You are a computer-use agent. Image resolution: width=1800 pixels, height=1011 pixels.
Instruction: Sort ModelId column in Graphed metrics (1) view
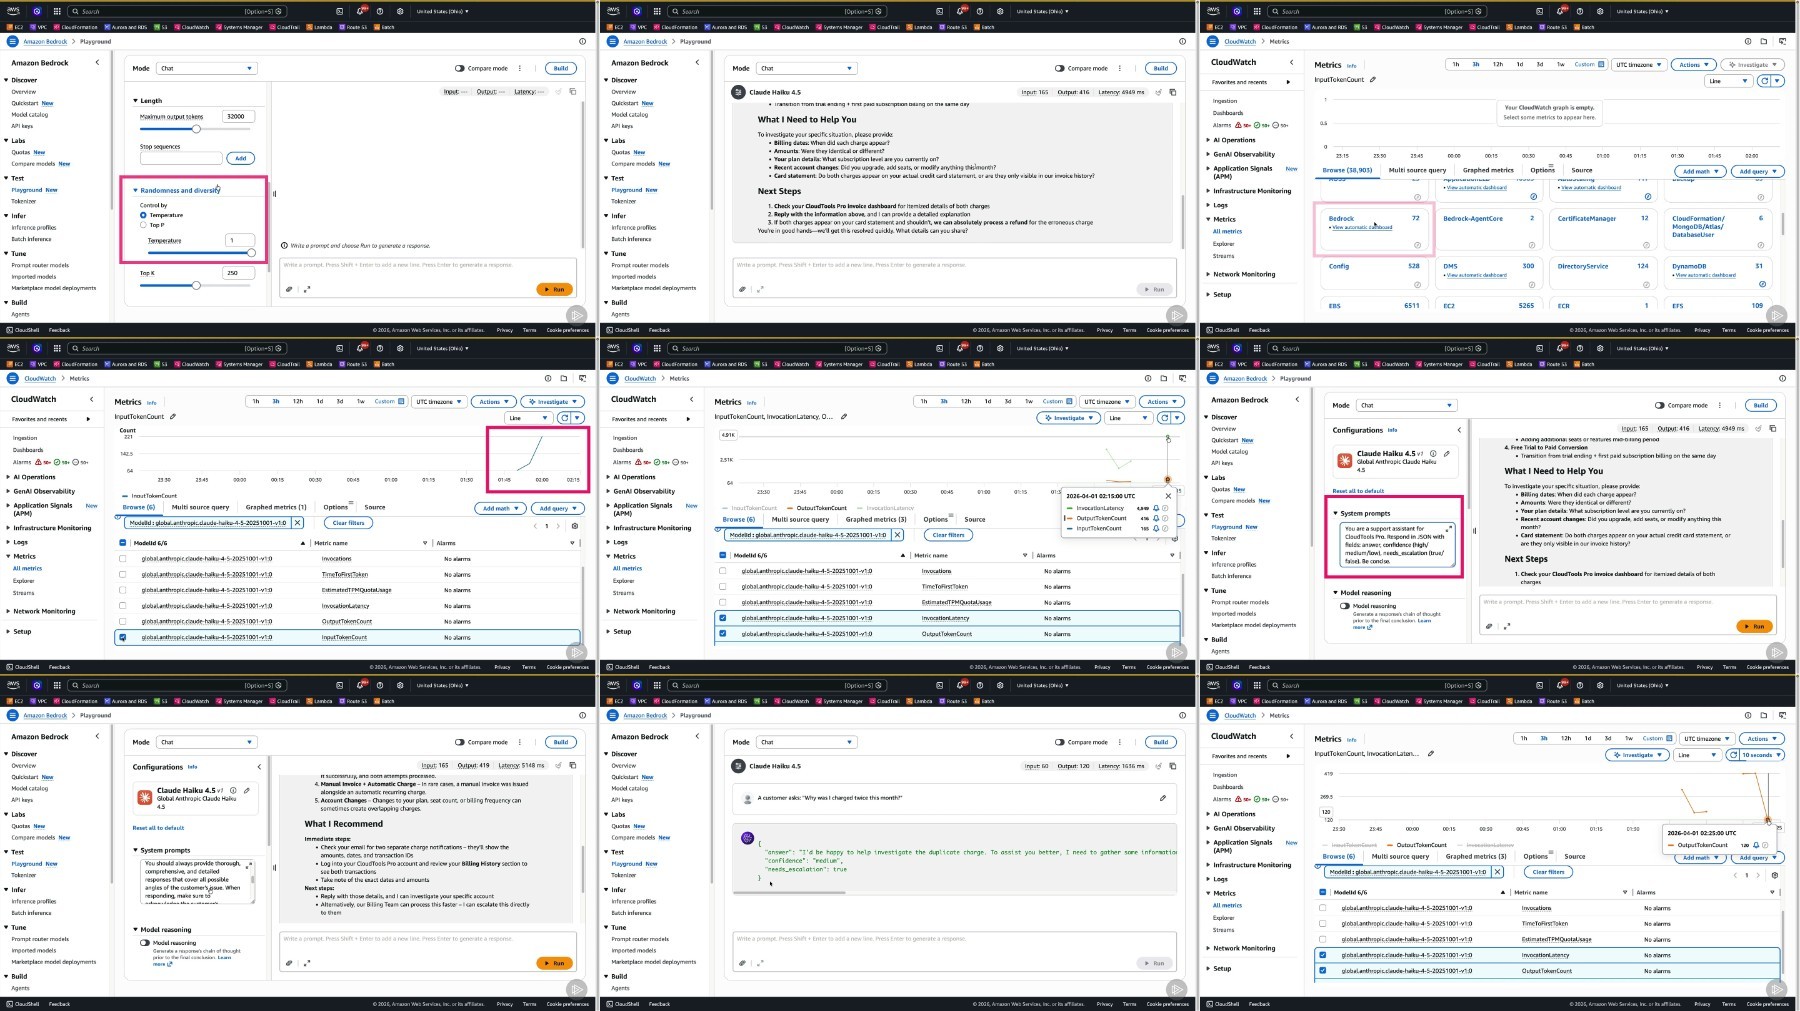click(x=302, y=543)
